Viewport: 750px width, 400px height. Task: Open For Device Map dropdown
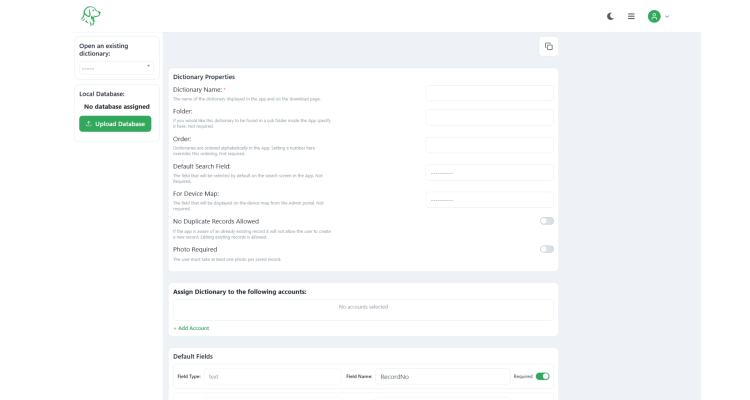pyautogui.click(x=489, y=200)
